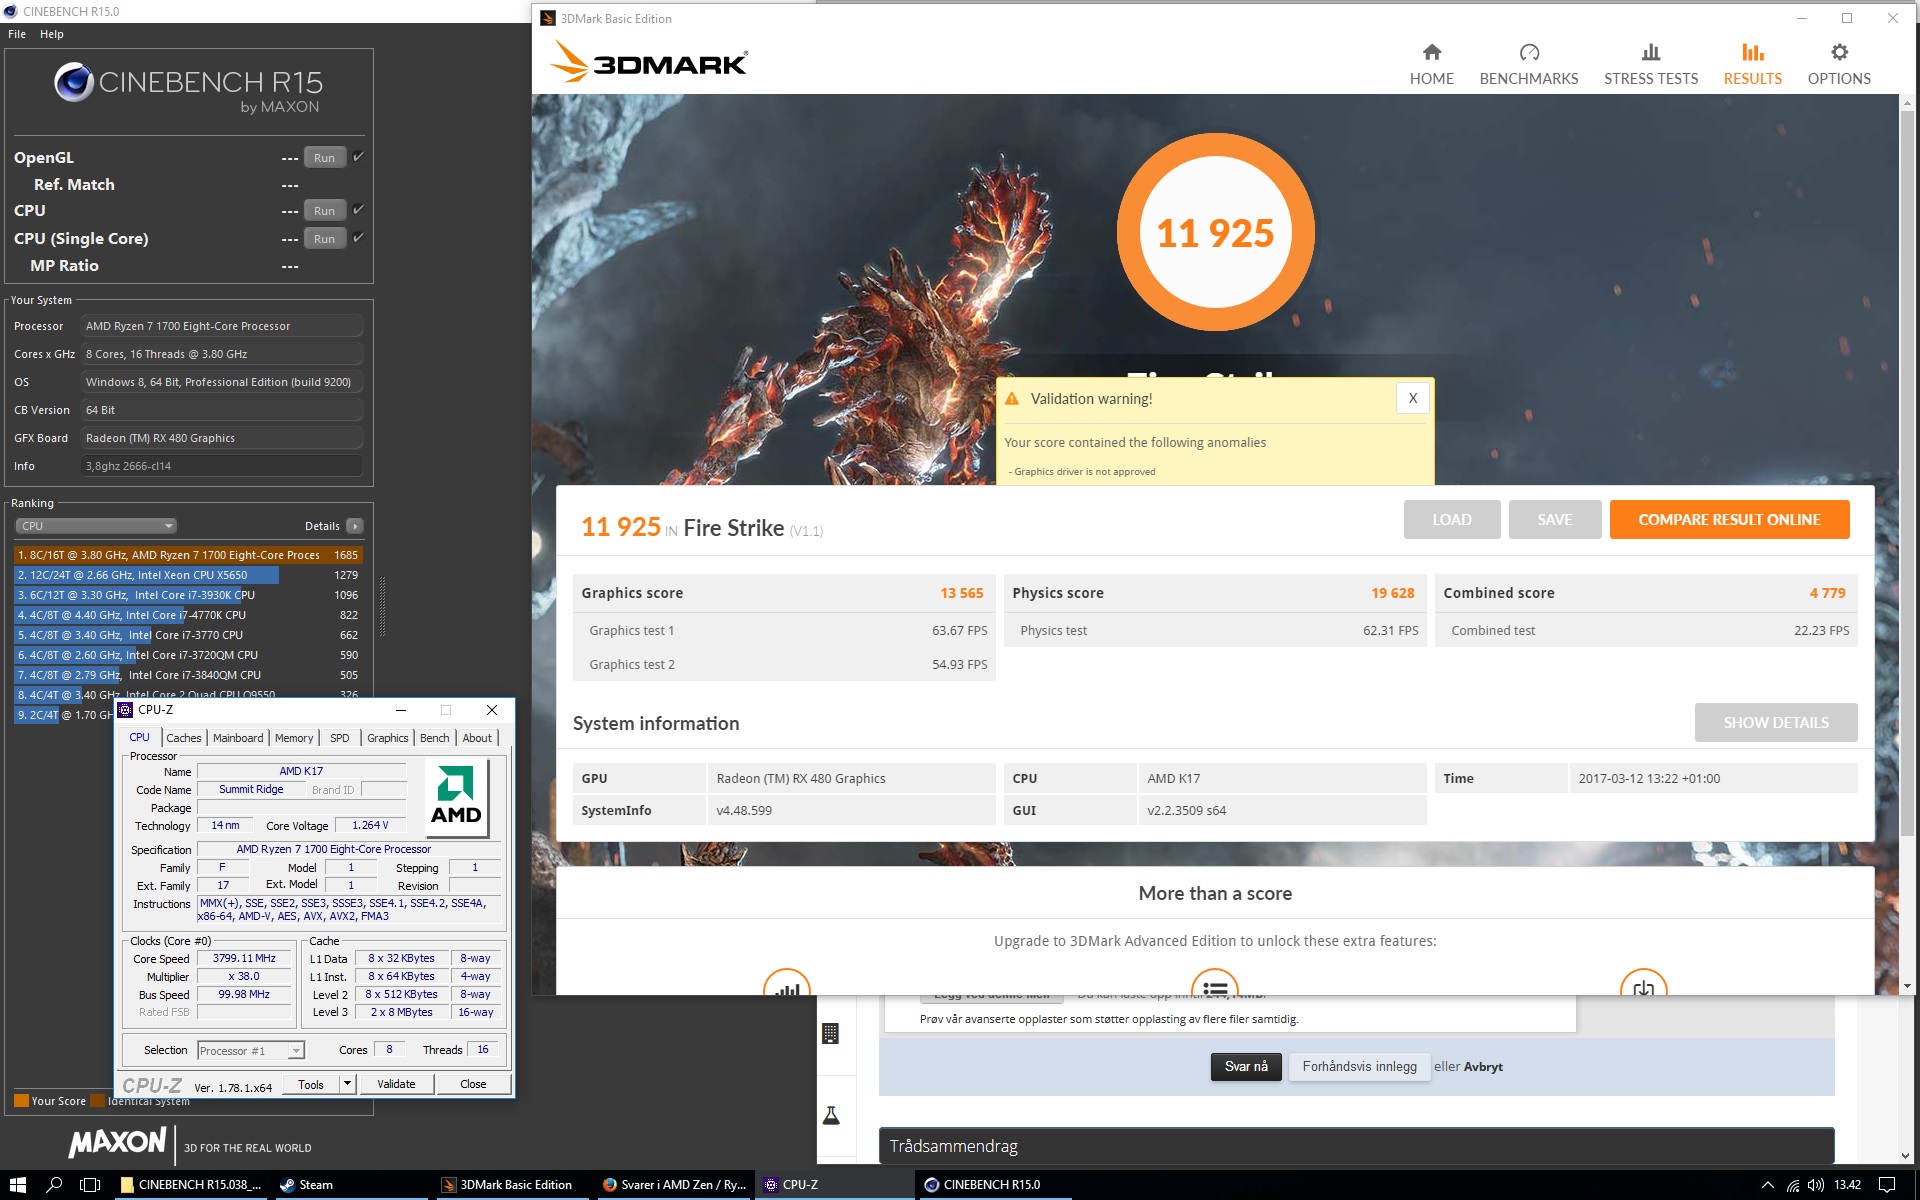
Task: Expand ranking Details arrow
Action: (x=354, y=526)
